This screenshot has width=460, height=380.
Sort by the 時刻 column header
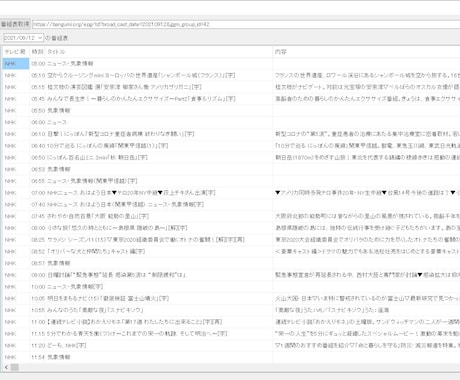37,52
